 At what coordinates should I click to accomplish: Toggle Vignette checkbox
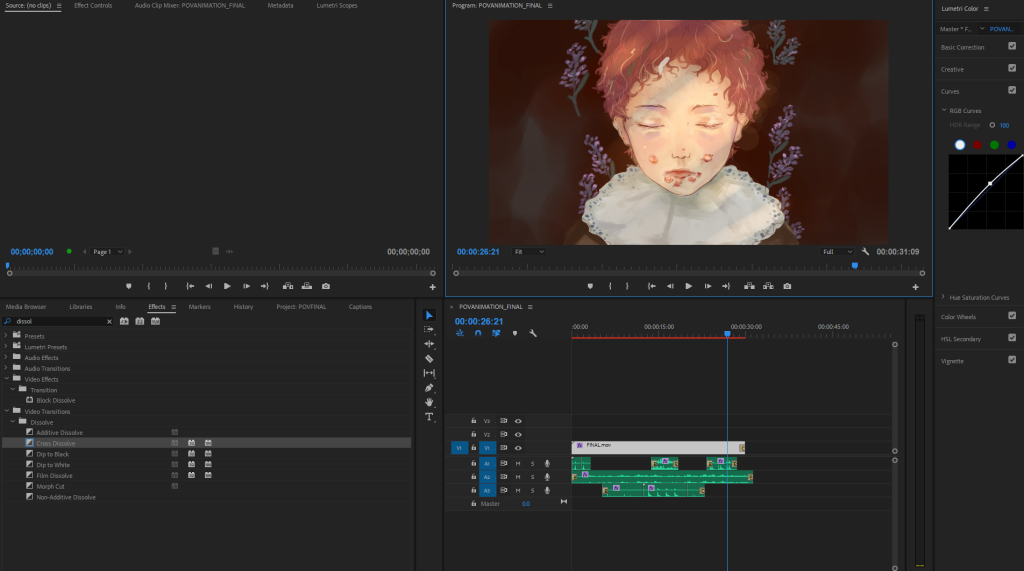point(1012,359)
